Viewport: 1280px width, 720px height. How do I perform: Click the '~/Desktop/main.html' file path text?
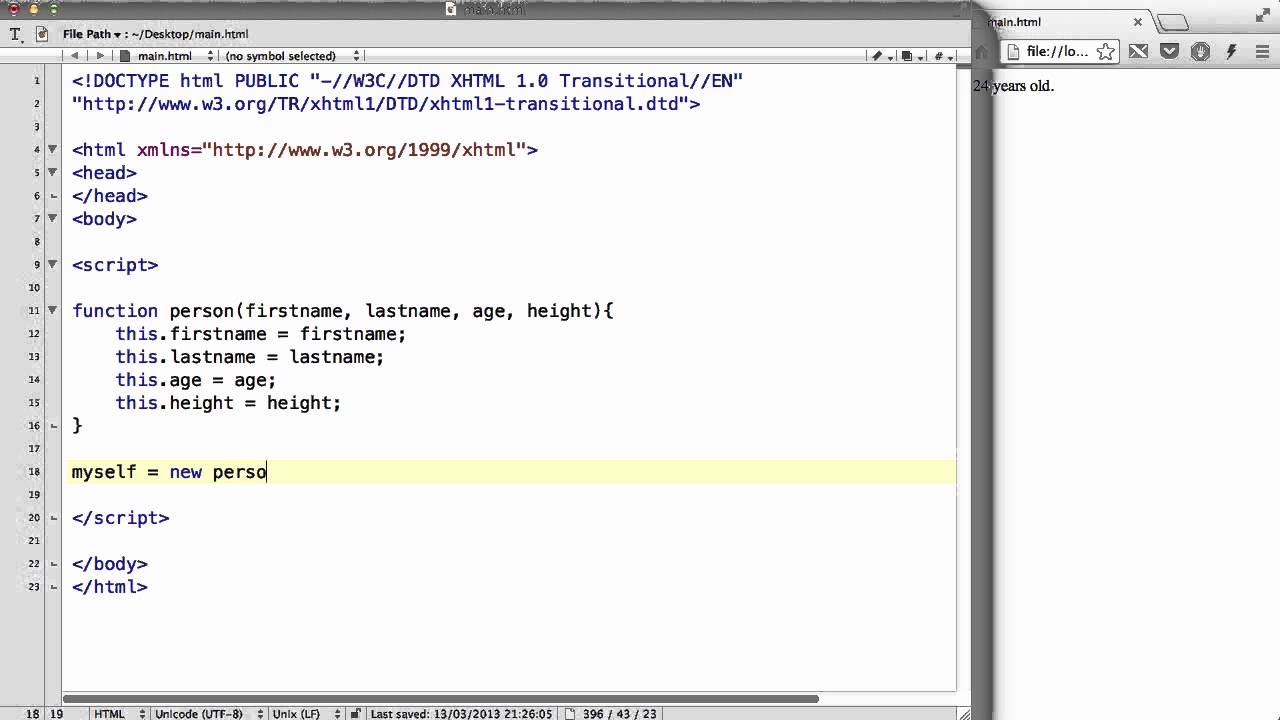pos(191,34)
